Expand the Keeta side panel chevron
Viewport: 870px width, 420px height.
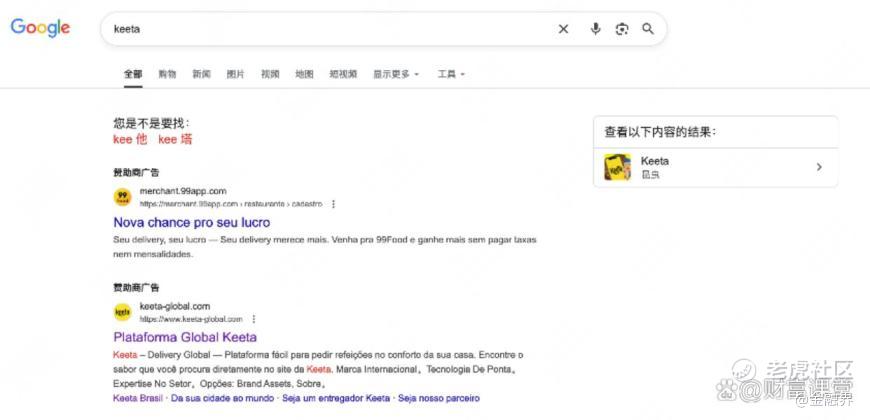tap(819, 167)
